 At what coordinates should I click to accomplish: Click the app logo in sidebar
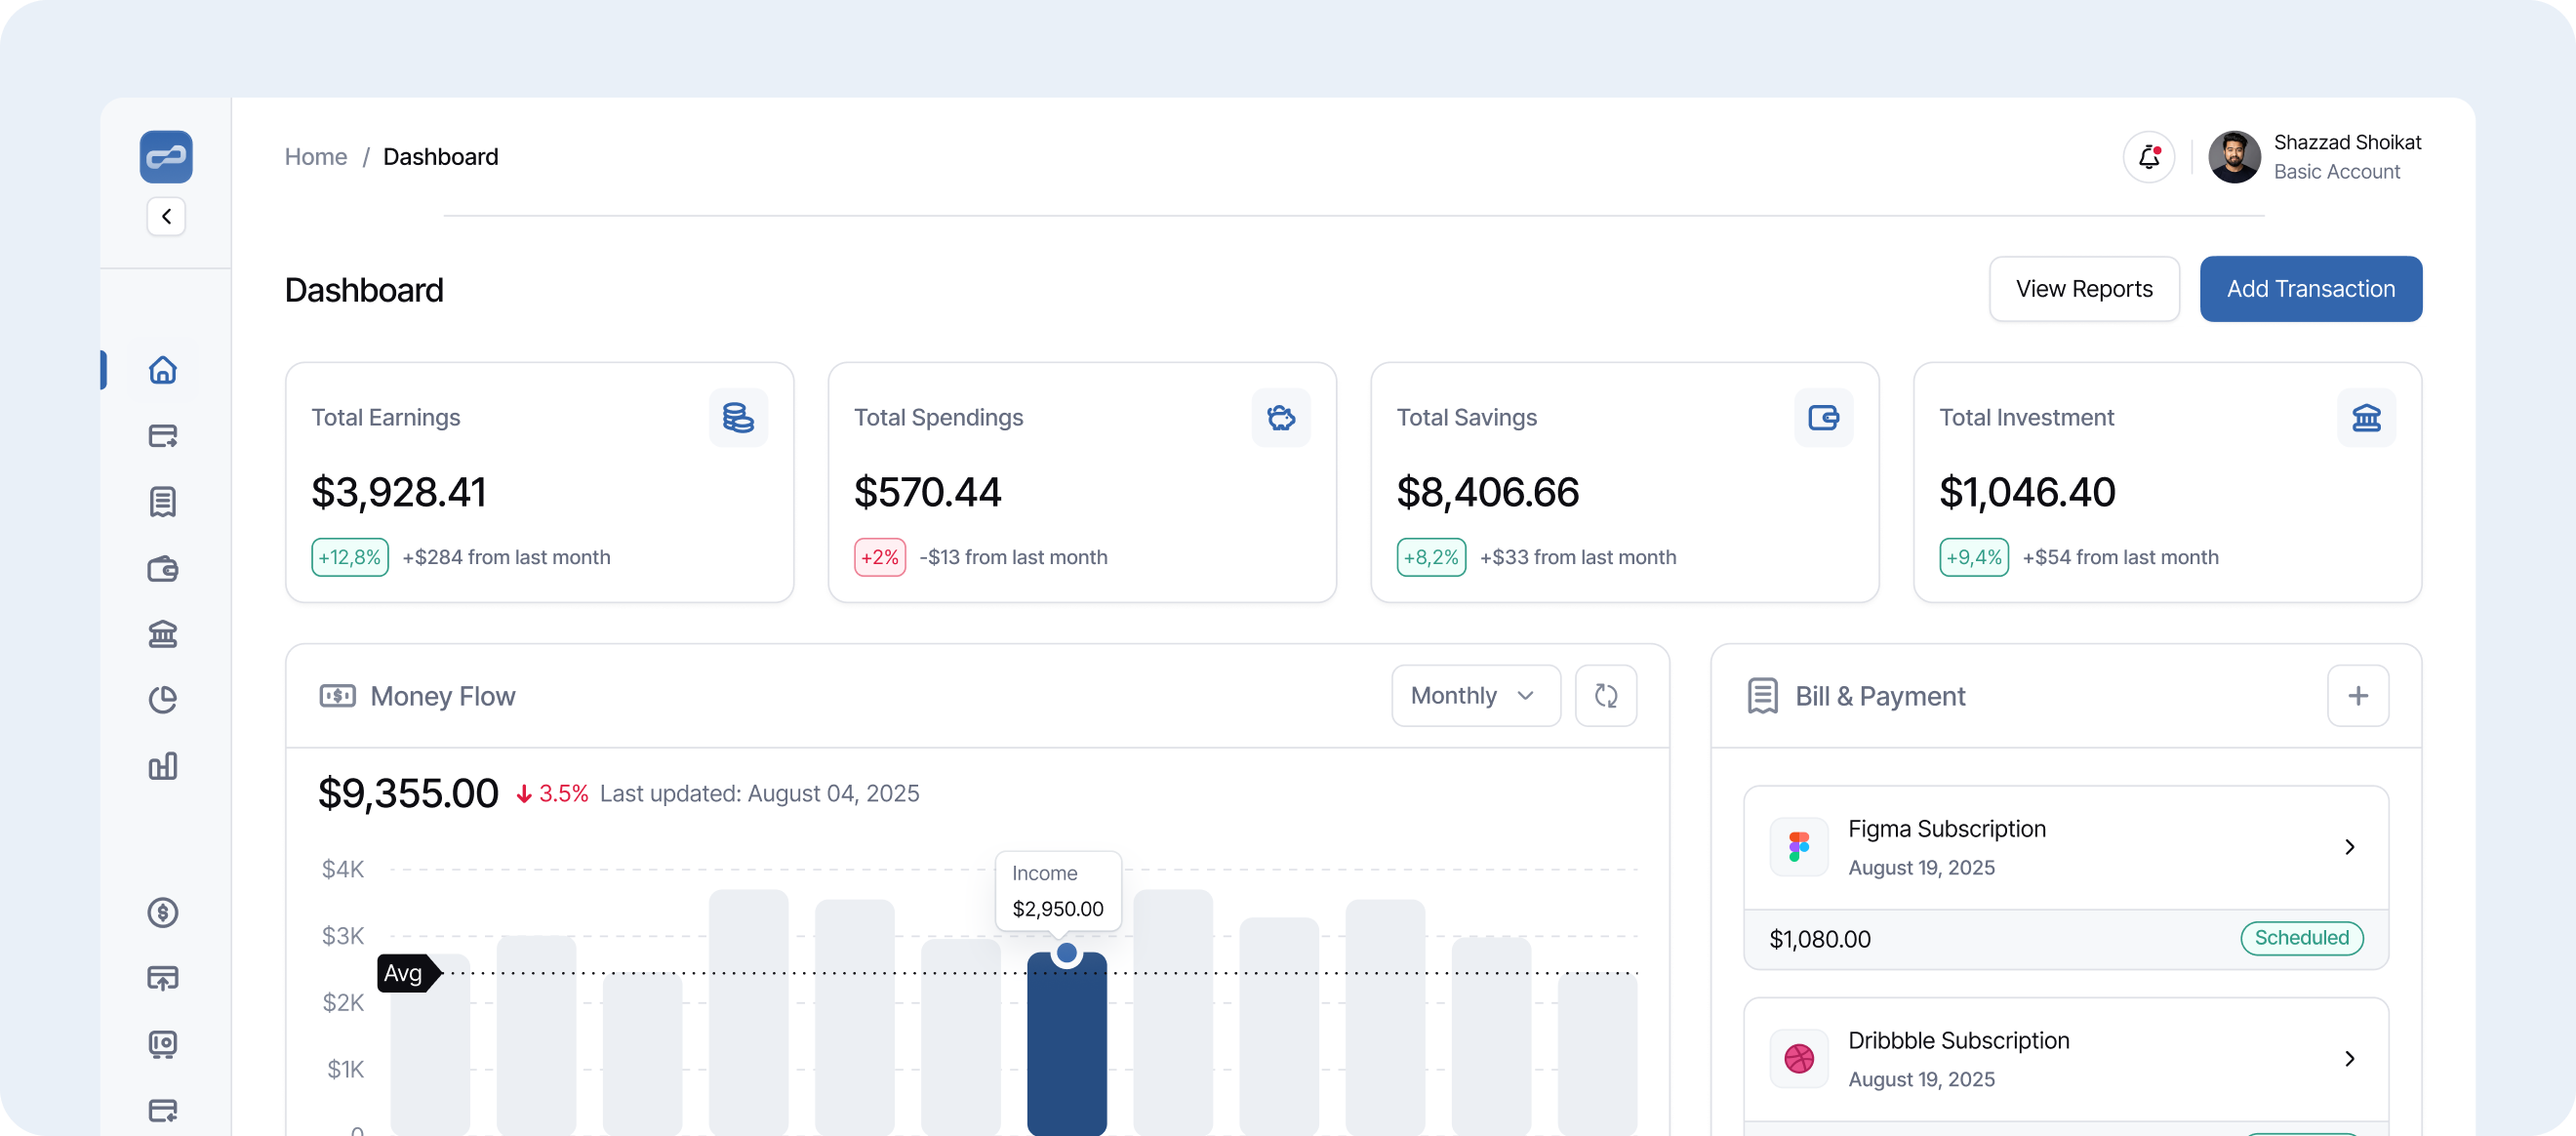coord(166,157)
